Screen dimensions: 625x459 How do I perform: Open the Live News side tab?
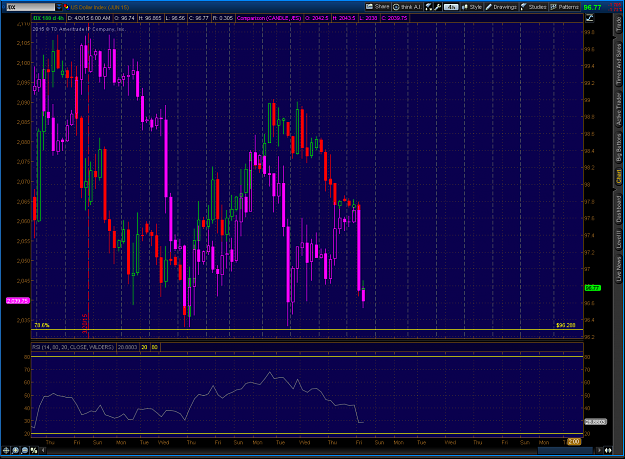click(618, 269)
